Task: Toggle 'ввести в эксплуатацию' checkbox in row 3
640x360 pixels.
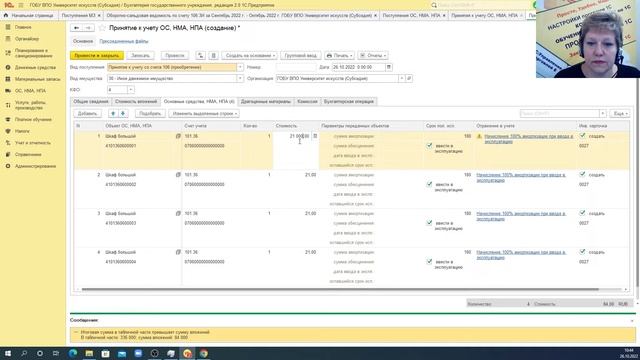Action: point(429,223)
